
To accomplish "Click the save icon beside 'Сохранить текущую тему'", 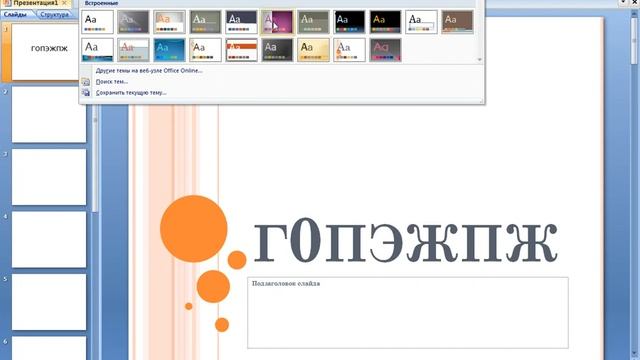I will [x=86, y=93].
